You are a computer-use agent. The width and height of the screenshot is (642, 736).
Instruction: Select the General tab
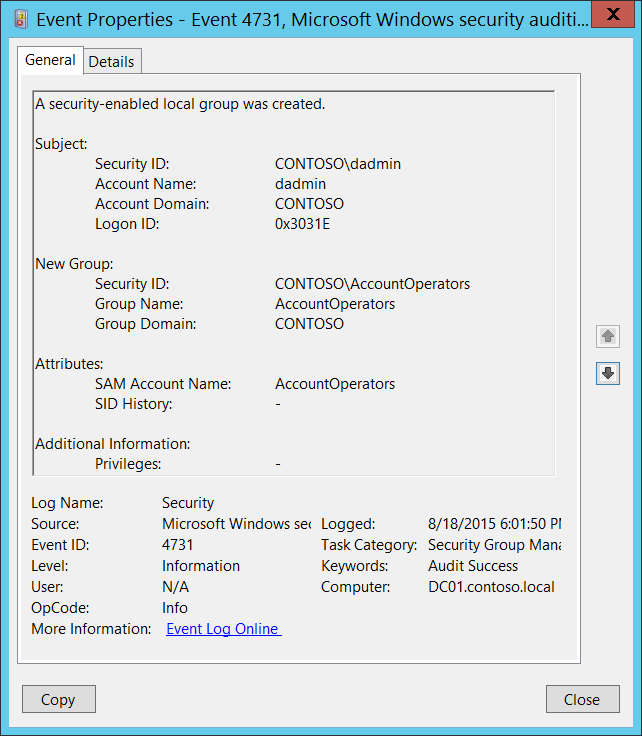tap(50, 60)
